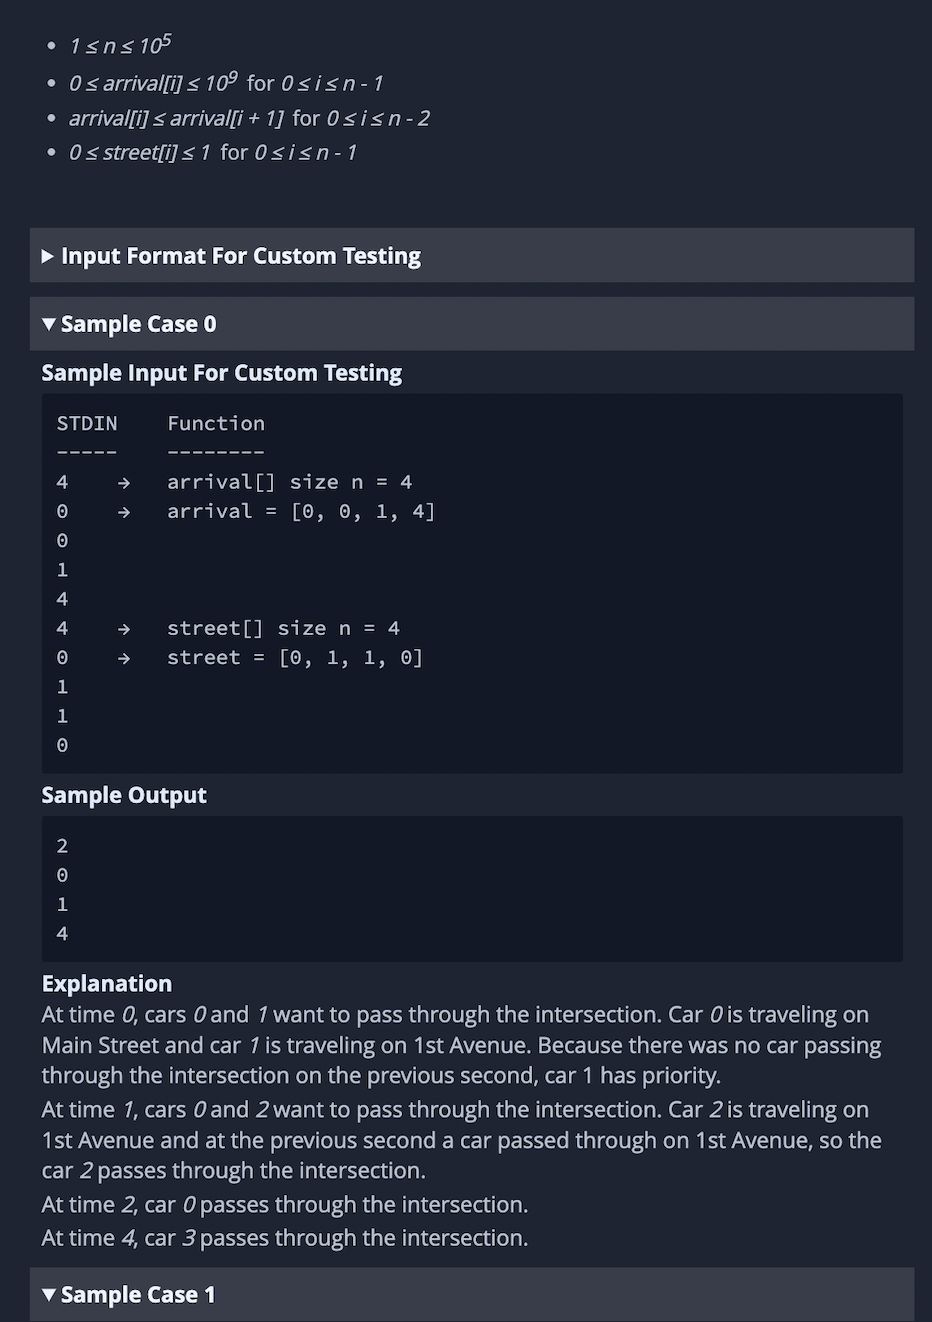Select the Sample Input For Custom Testing heading
Image resolution: width=932 pixels, height=1322 pixels.
[x=221, y=372]
